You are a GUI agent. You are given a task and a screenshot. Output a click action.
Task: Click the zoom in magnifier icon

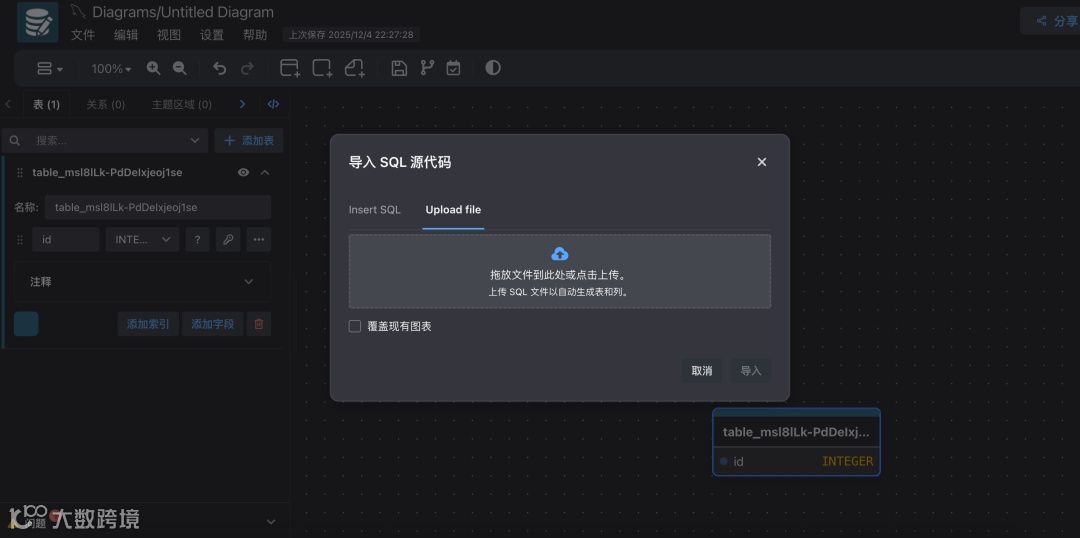154,68
